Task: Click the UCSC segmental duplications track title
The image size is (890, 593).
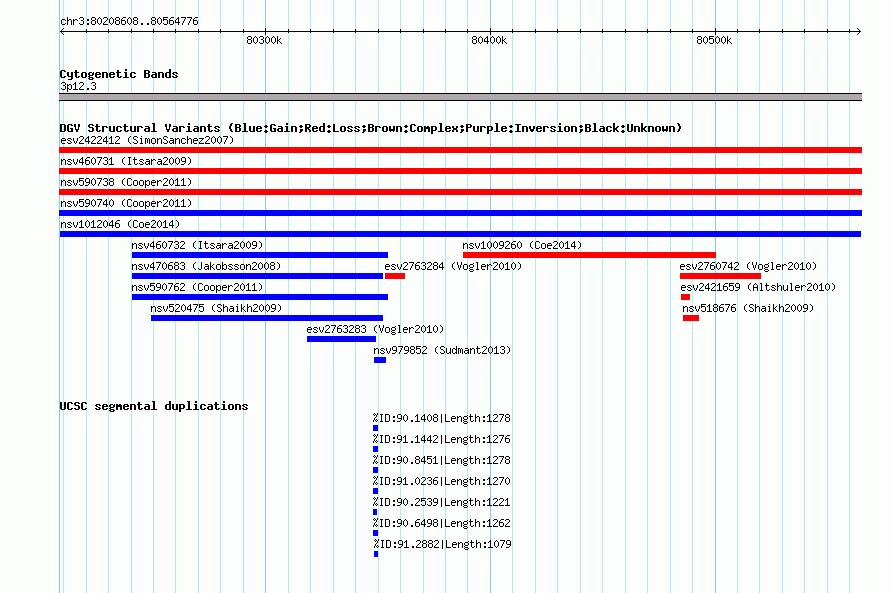Action: [154, 406]
